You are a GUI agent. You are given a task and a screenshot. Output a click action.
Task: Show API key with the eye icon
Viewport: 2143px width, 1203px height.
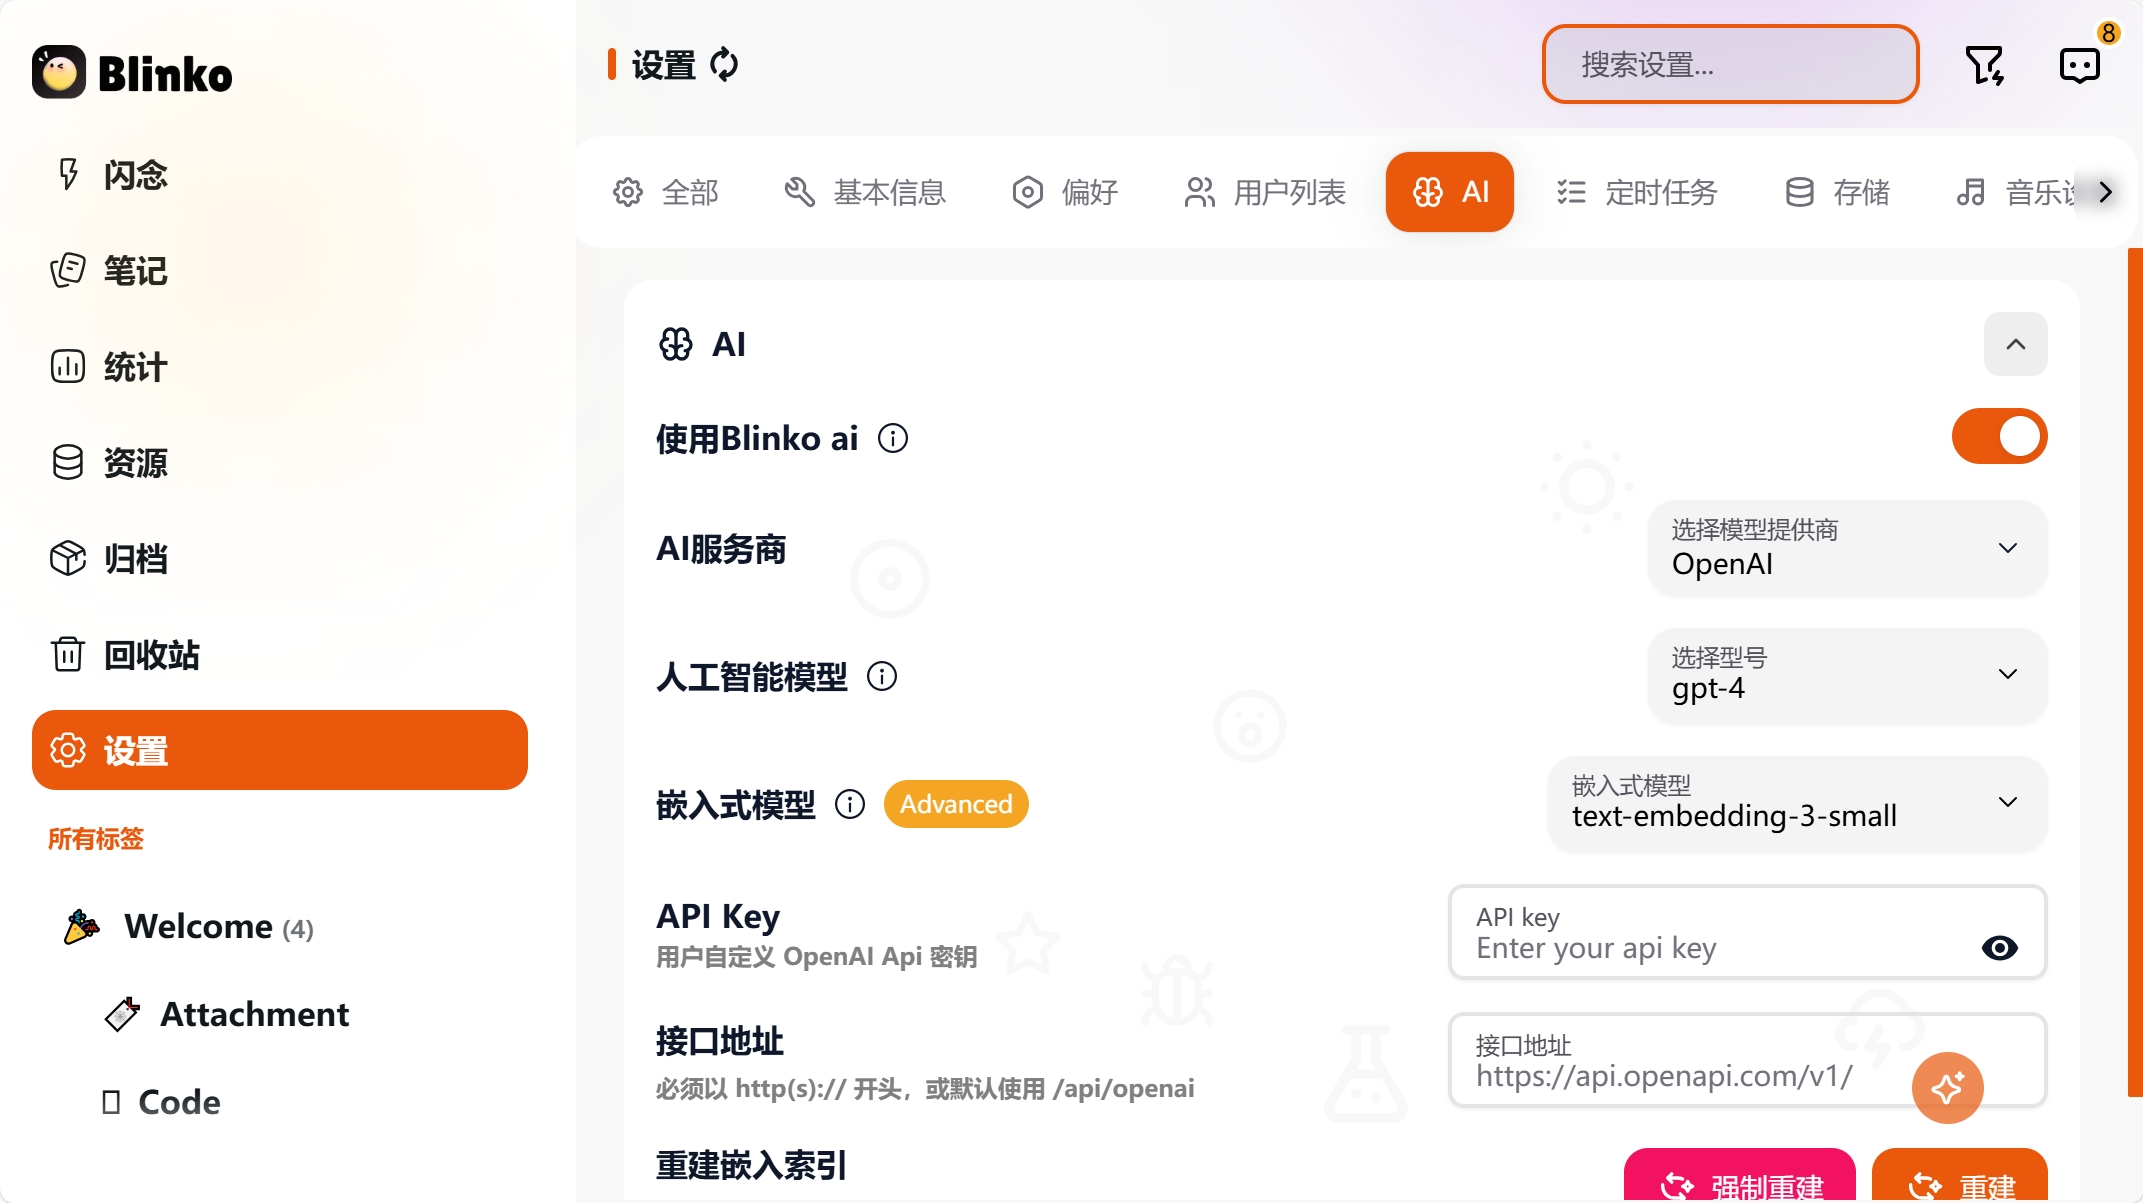click(1999, 948)
